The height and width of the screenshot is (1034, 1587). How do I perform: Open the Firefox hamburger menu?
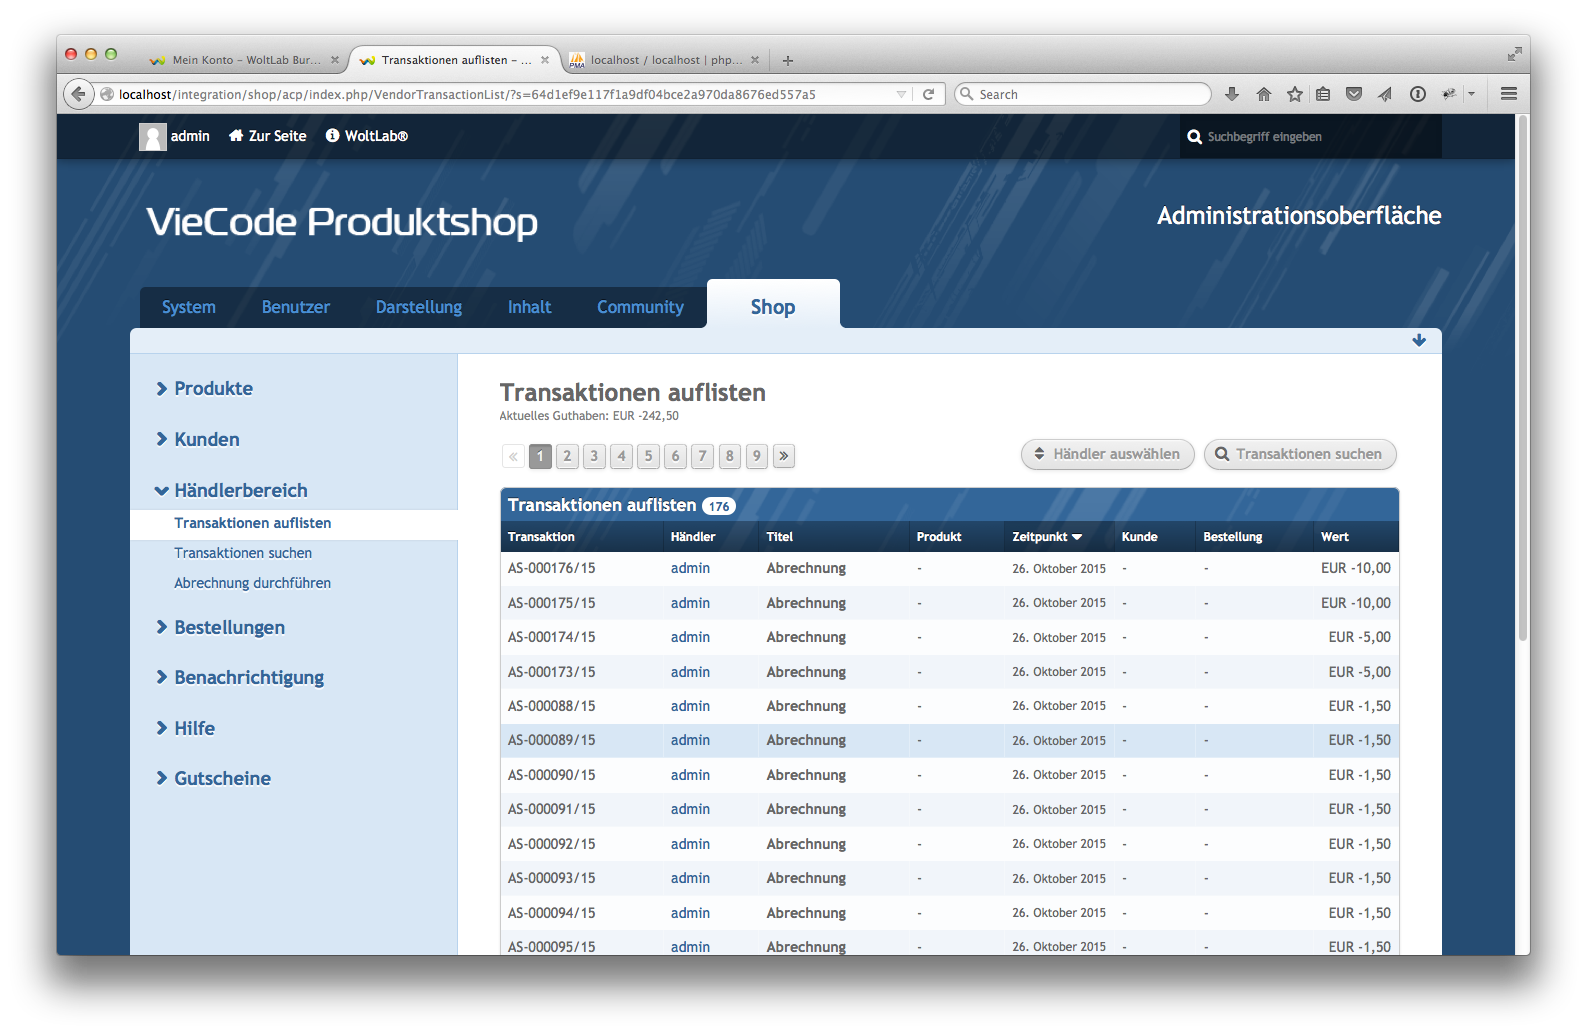coord(1509,94)
